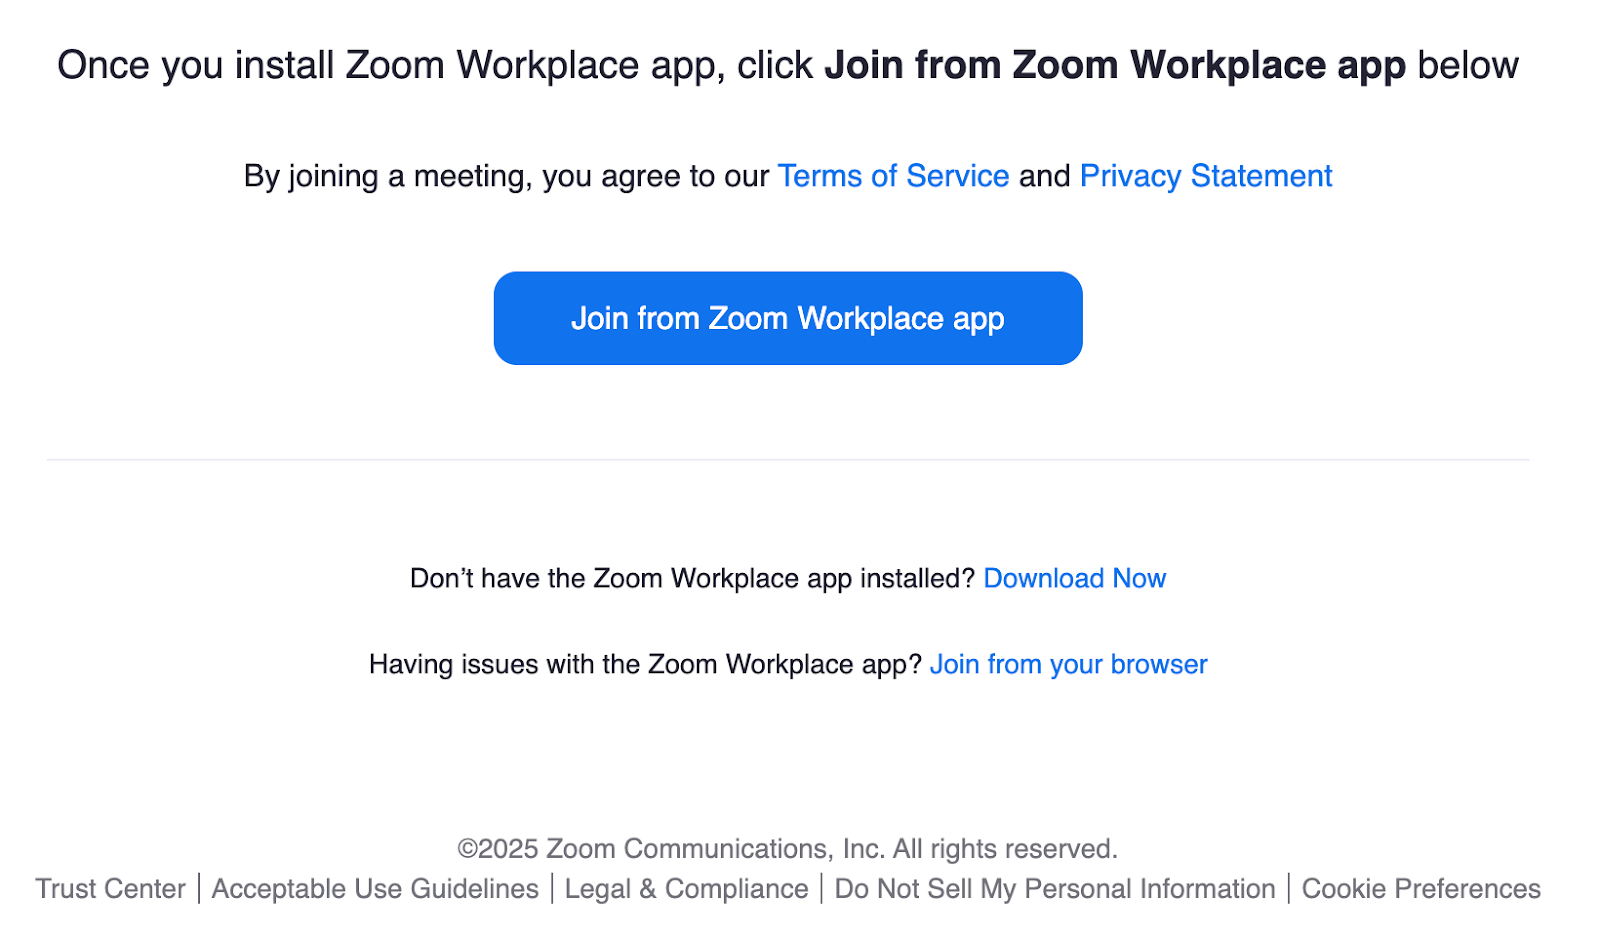Click the word "below" ending the heading

(x=1468, y=65)
